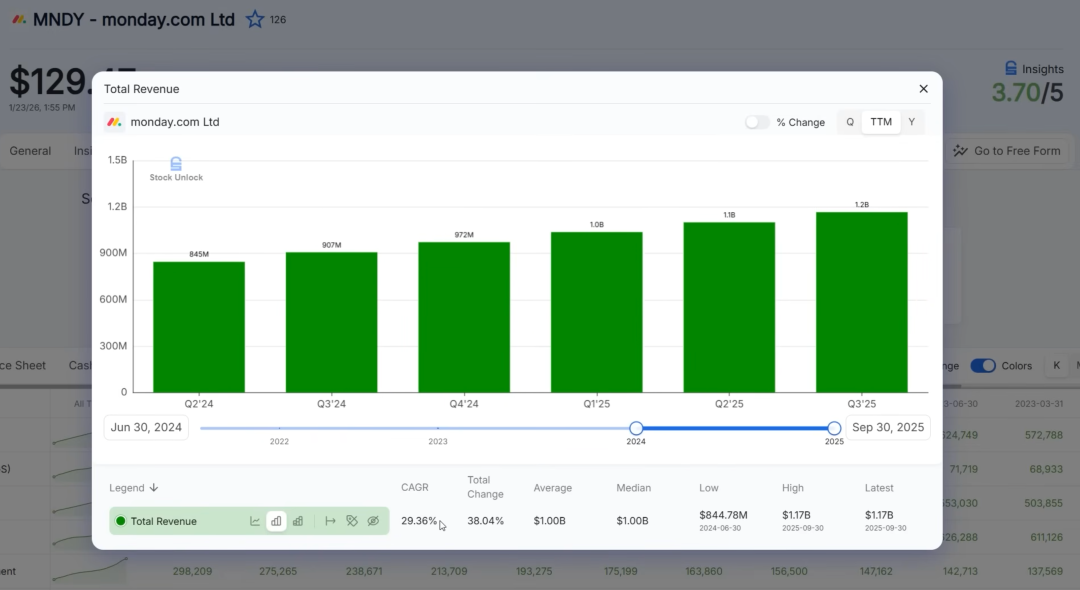The width and height of the screenshot is (1080, 590).
Task: Click the Legend sort arrow
Action: pyautogui.click(x=154, y=488)
